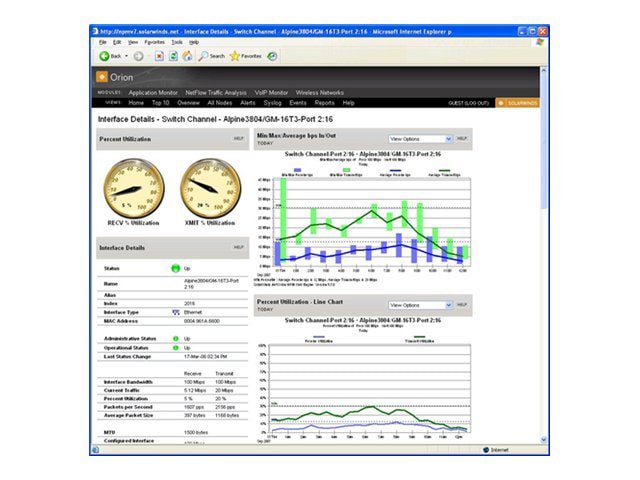Go to the Home view
This screenshot has width=640, height=480.
point(136,103)
